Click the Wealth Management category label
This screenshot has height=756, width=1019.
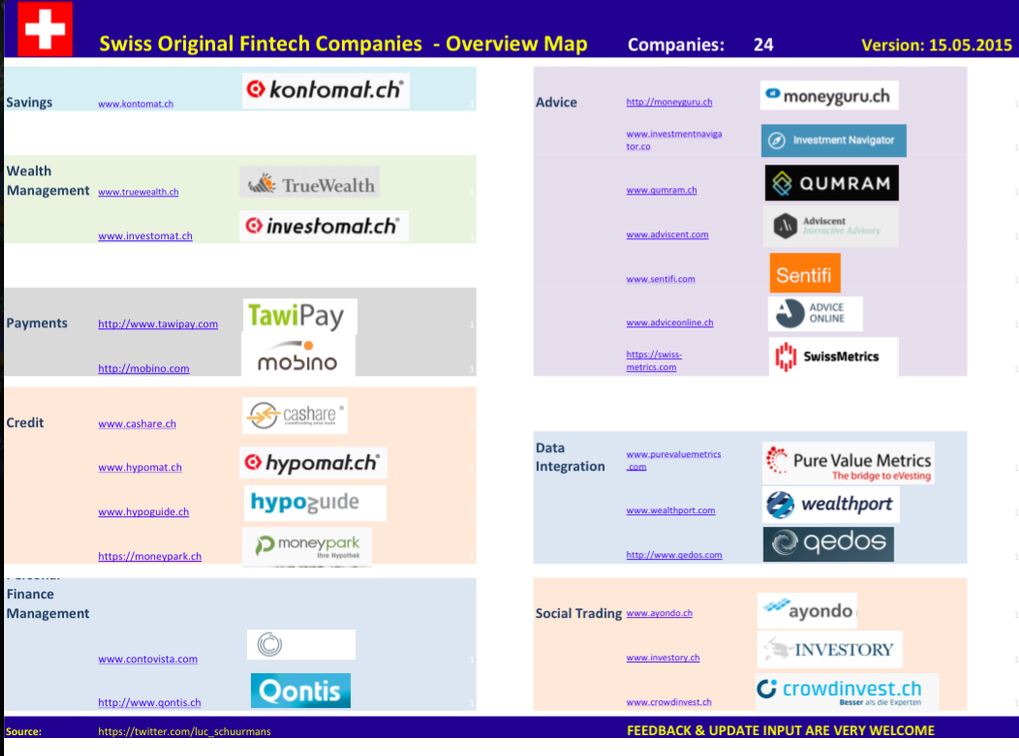click(x=48, y=181)
